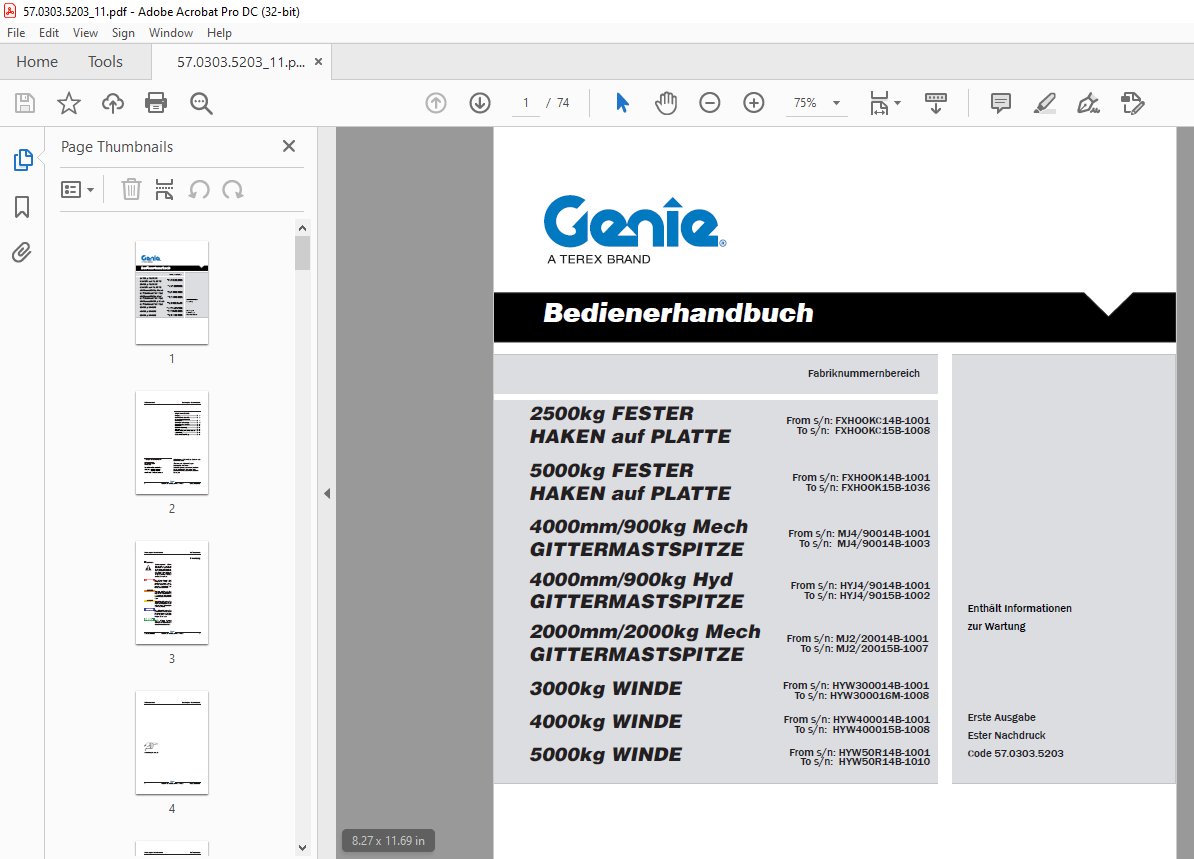Rotate page counterclockwise icon

coord(199,189)
